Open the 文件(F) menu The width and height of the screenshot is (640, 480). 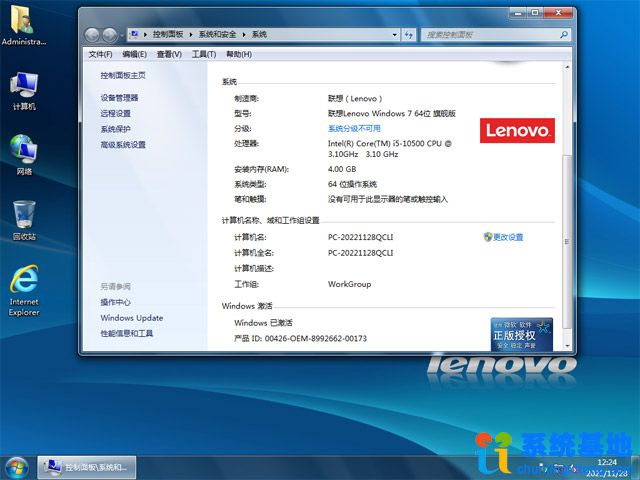tap(100, 54)
